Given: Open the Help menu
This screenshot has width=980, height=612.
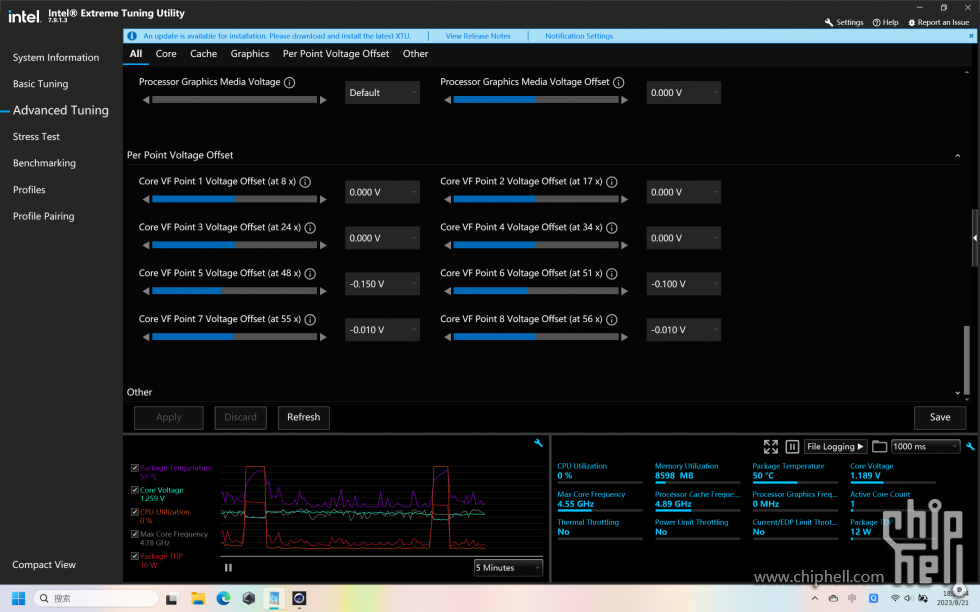Looking at the screenshot, I should [885, 23].
